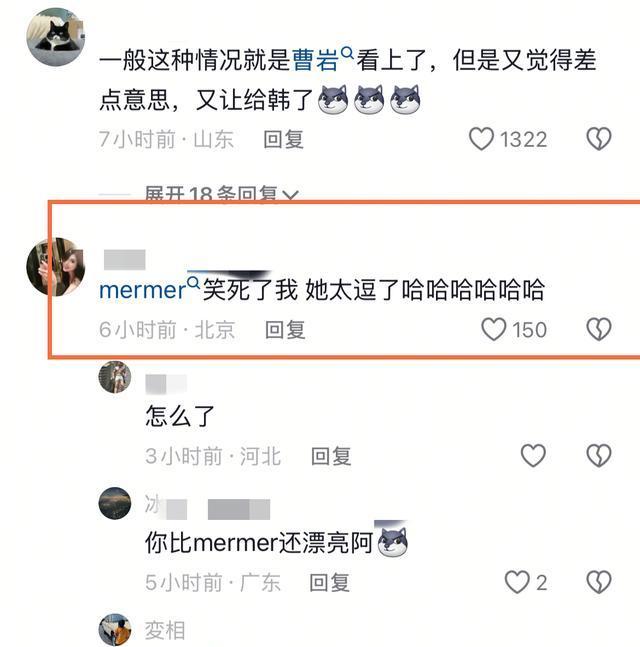The height and width of the screenshot is (647, 640).
Task: Reply to the 河北 comment via 回复
Action: (x=331, y=456)
